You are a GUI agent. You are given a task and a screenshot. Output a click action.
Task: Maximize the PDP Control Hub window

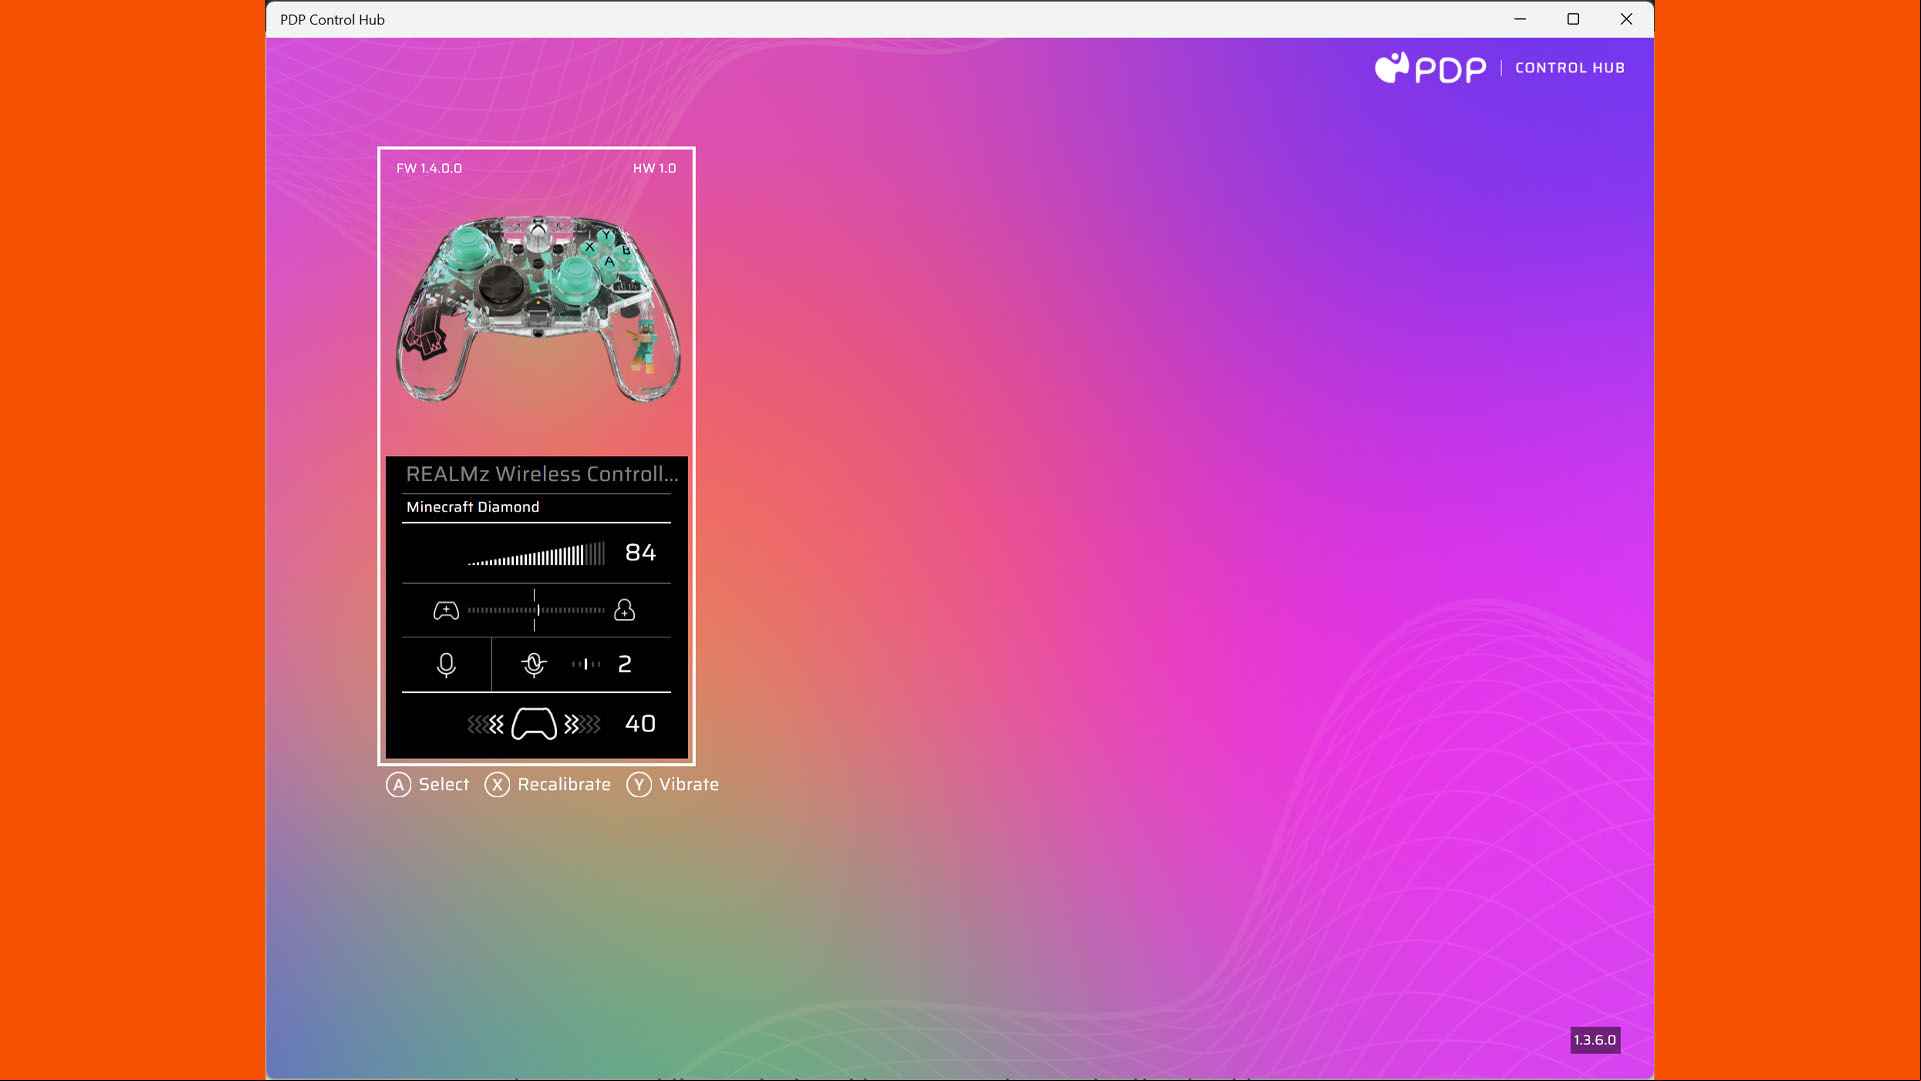tap(1573, 19)
